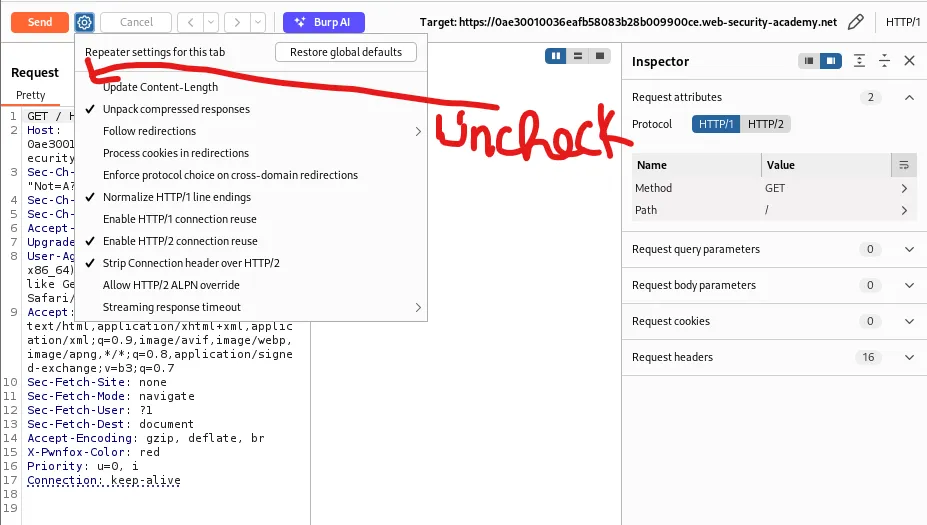
Task: Toggle Process cookies in redirections
Action: click(251, 153)
